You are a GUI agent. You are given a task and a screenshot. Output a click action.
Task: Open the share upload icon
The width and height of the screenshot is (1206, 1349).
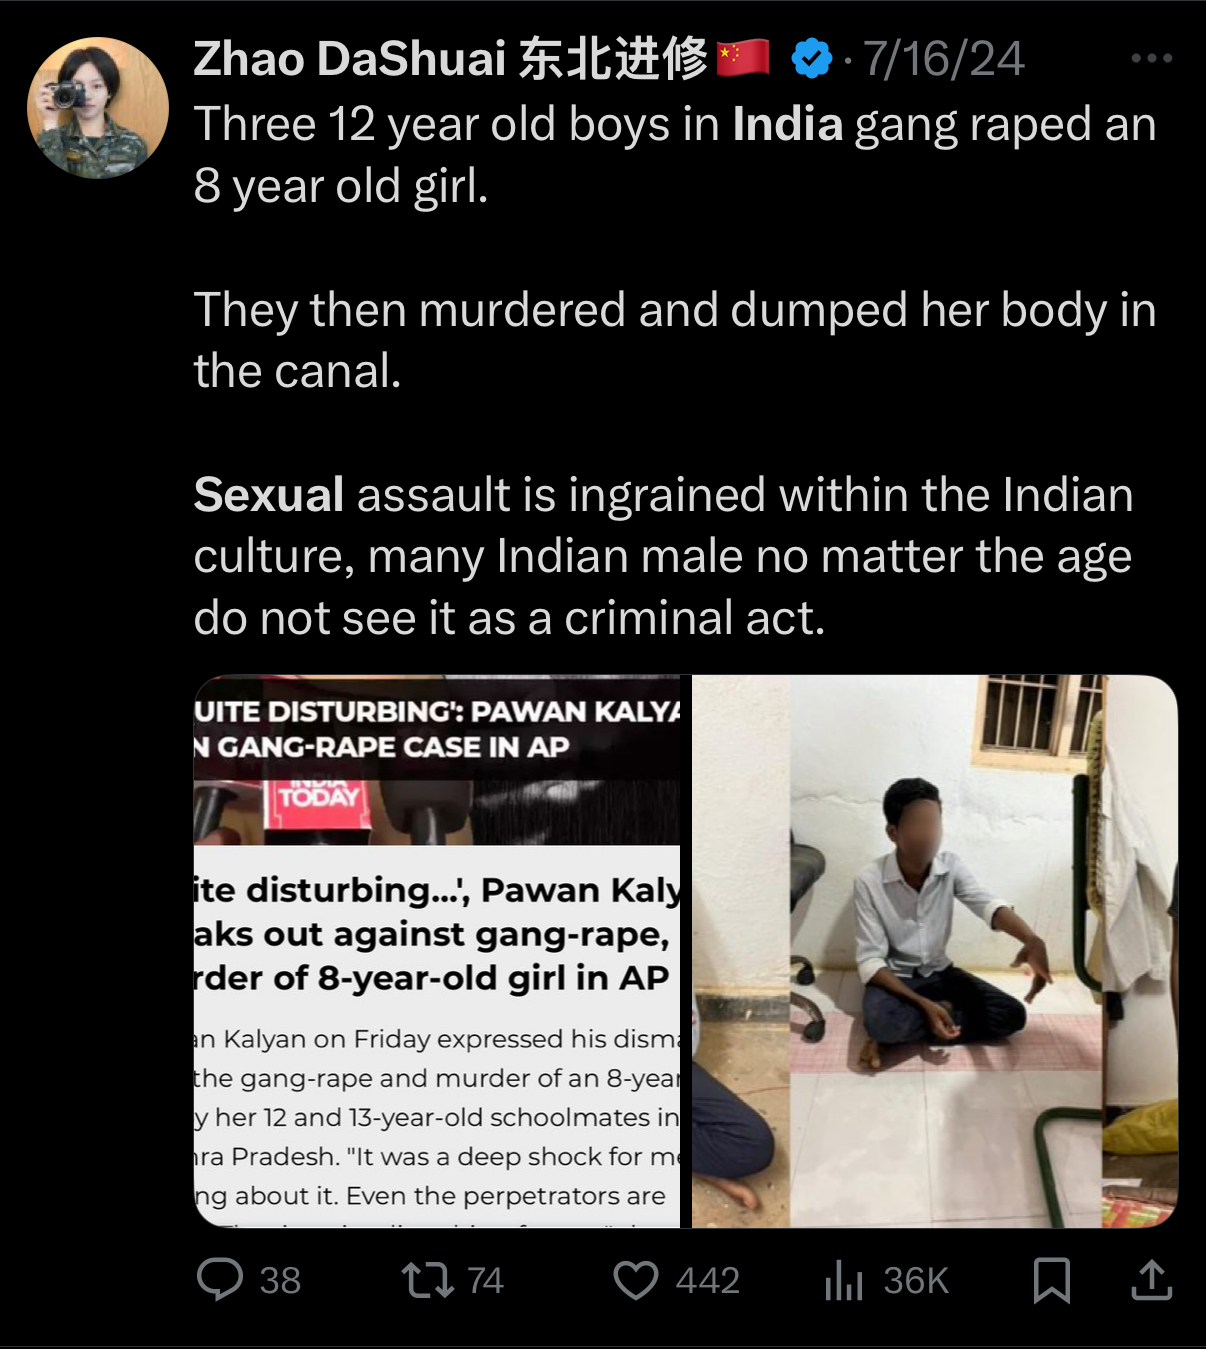coord(1152,1279)
